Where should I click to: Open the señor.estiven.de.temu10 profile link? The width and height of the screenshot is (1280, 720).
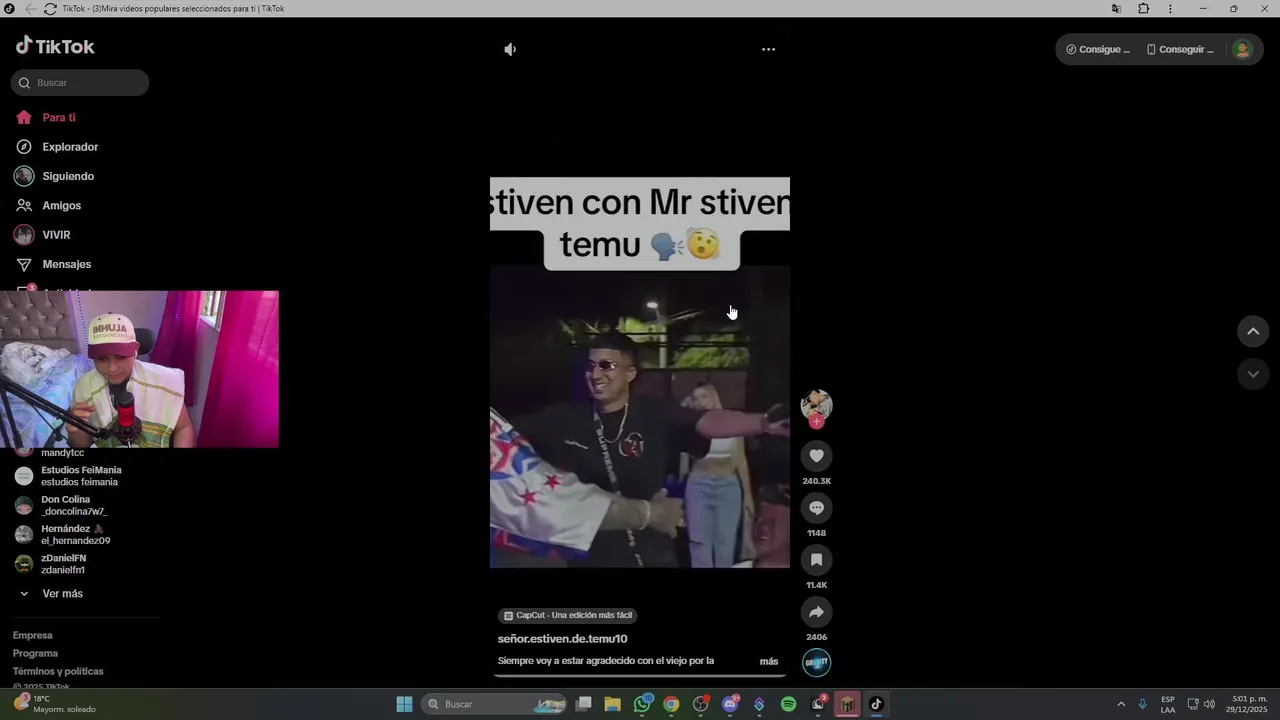(562, 639)
